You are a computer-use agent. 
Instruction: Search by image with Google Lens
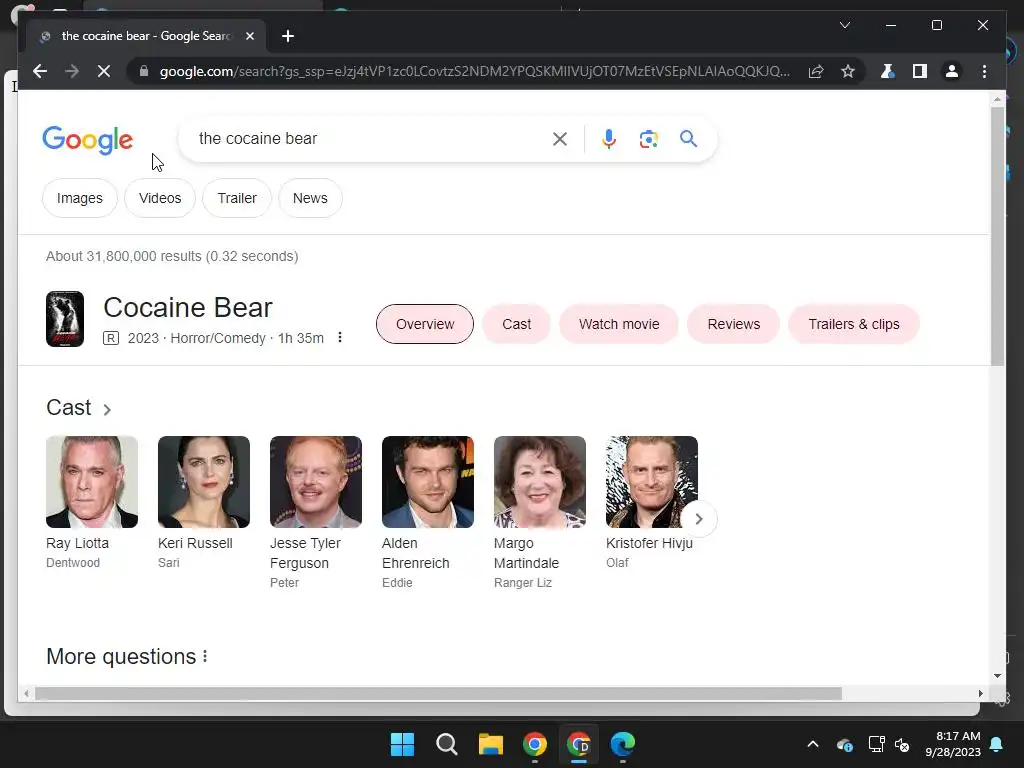click(648, 138)
